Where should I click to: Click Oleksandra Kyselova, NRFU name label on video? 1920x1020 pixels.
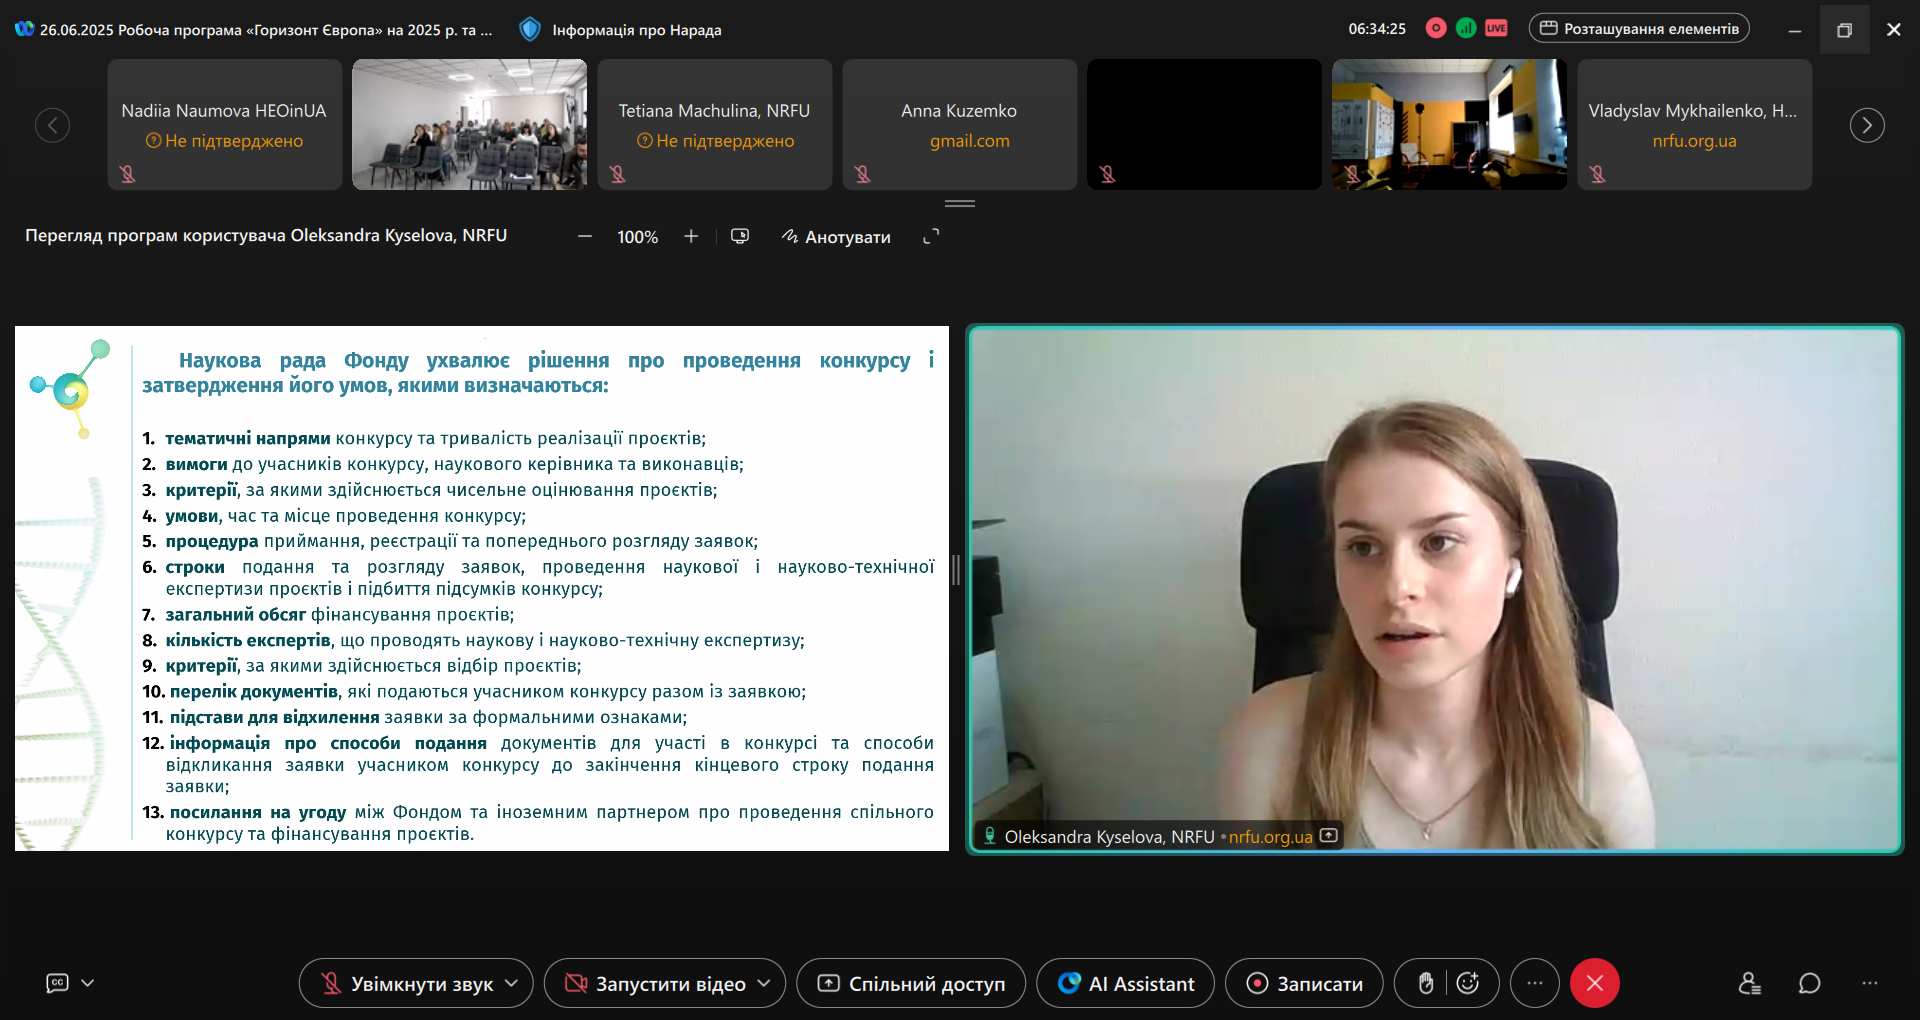[x=1109, y=837]
